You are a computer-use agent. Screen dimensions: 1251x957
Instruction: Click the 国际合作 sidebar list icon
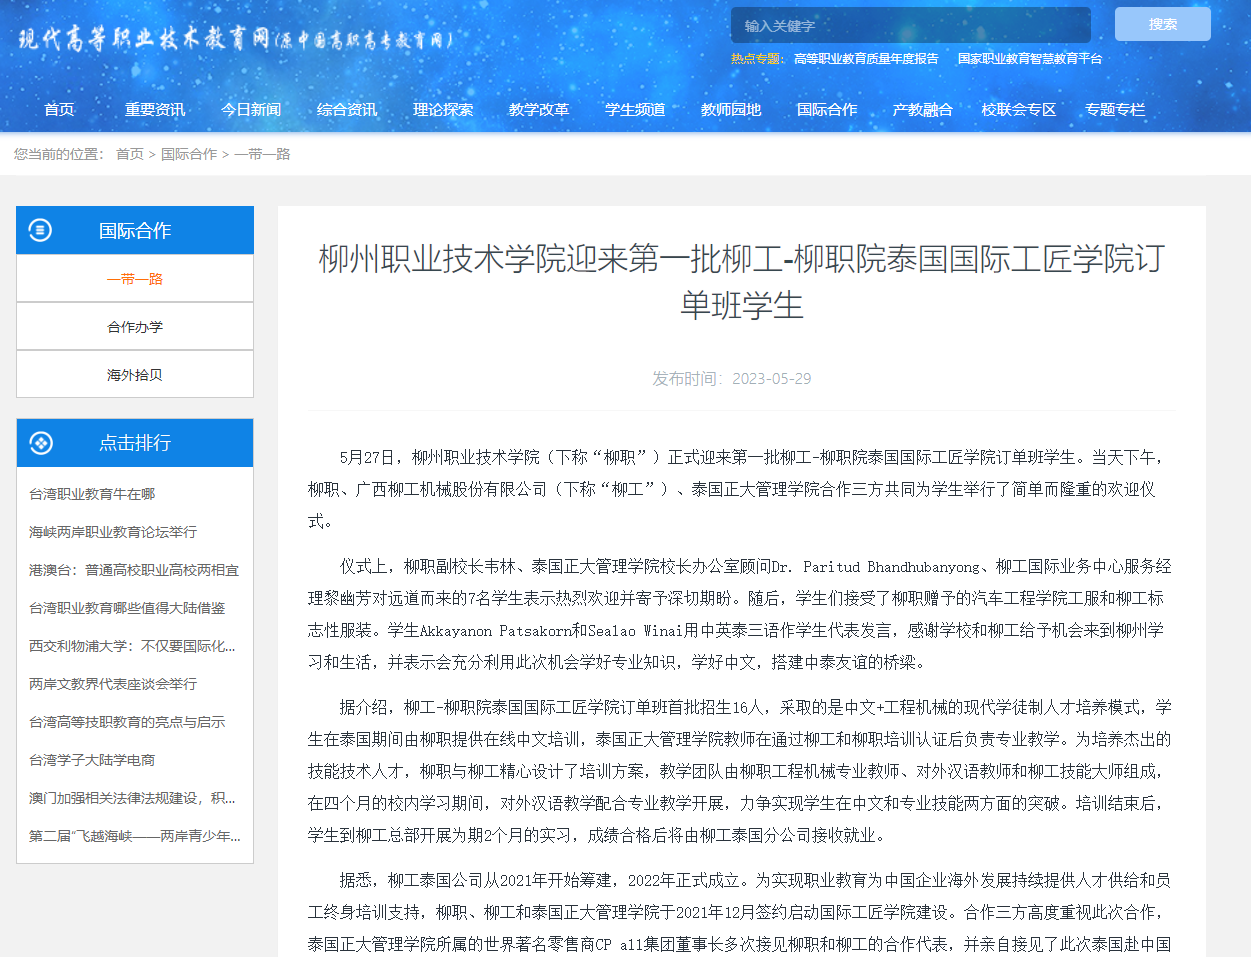40,230
